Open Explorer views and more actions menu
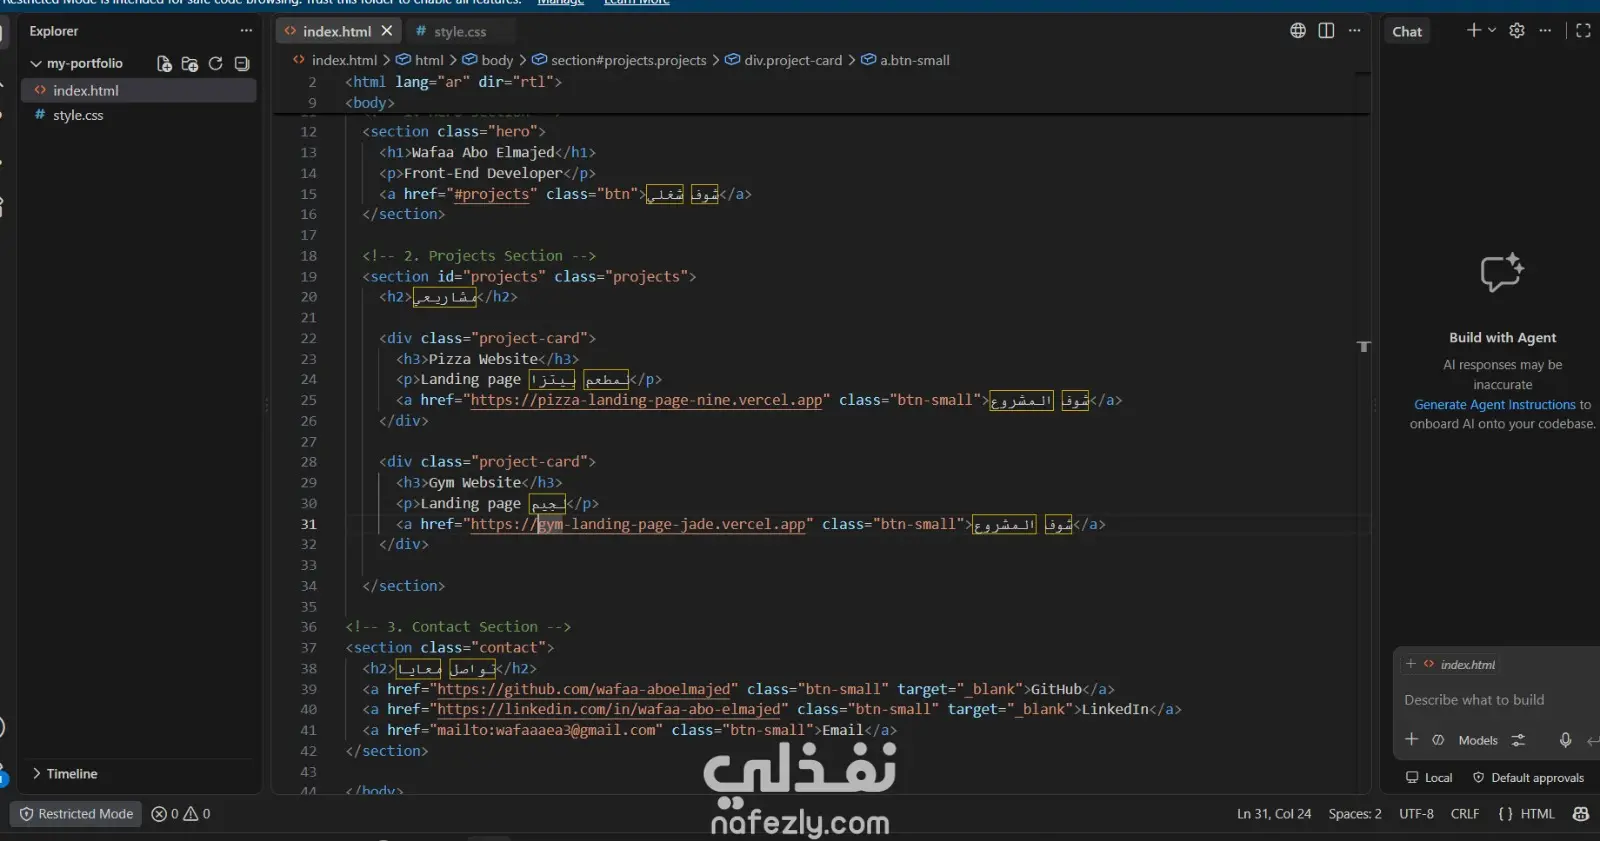Viewport: 1600px width, 841px height. coord(246,31)
